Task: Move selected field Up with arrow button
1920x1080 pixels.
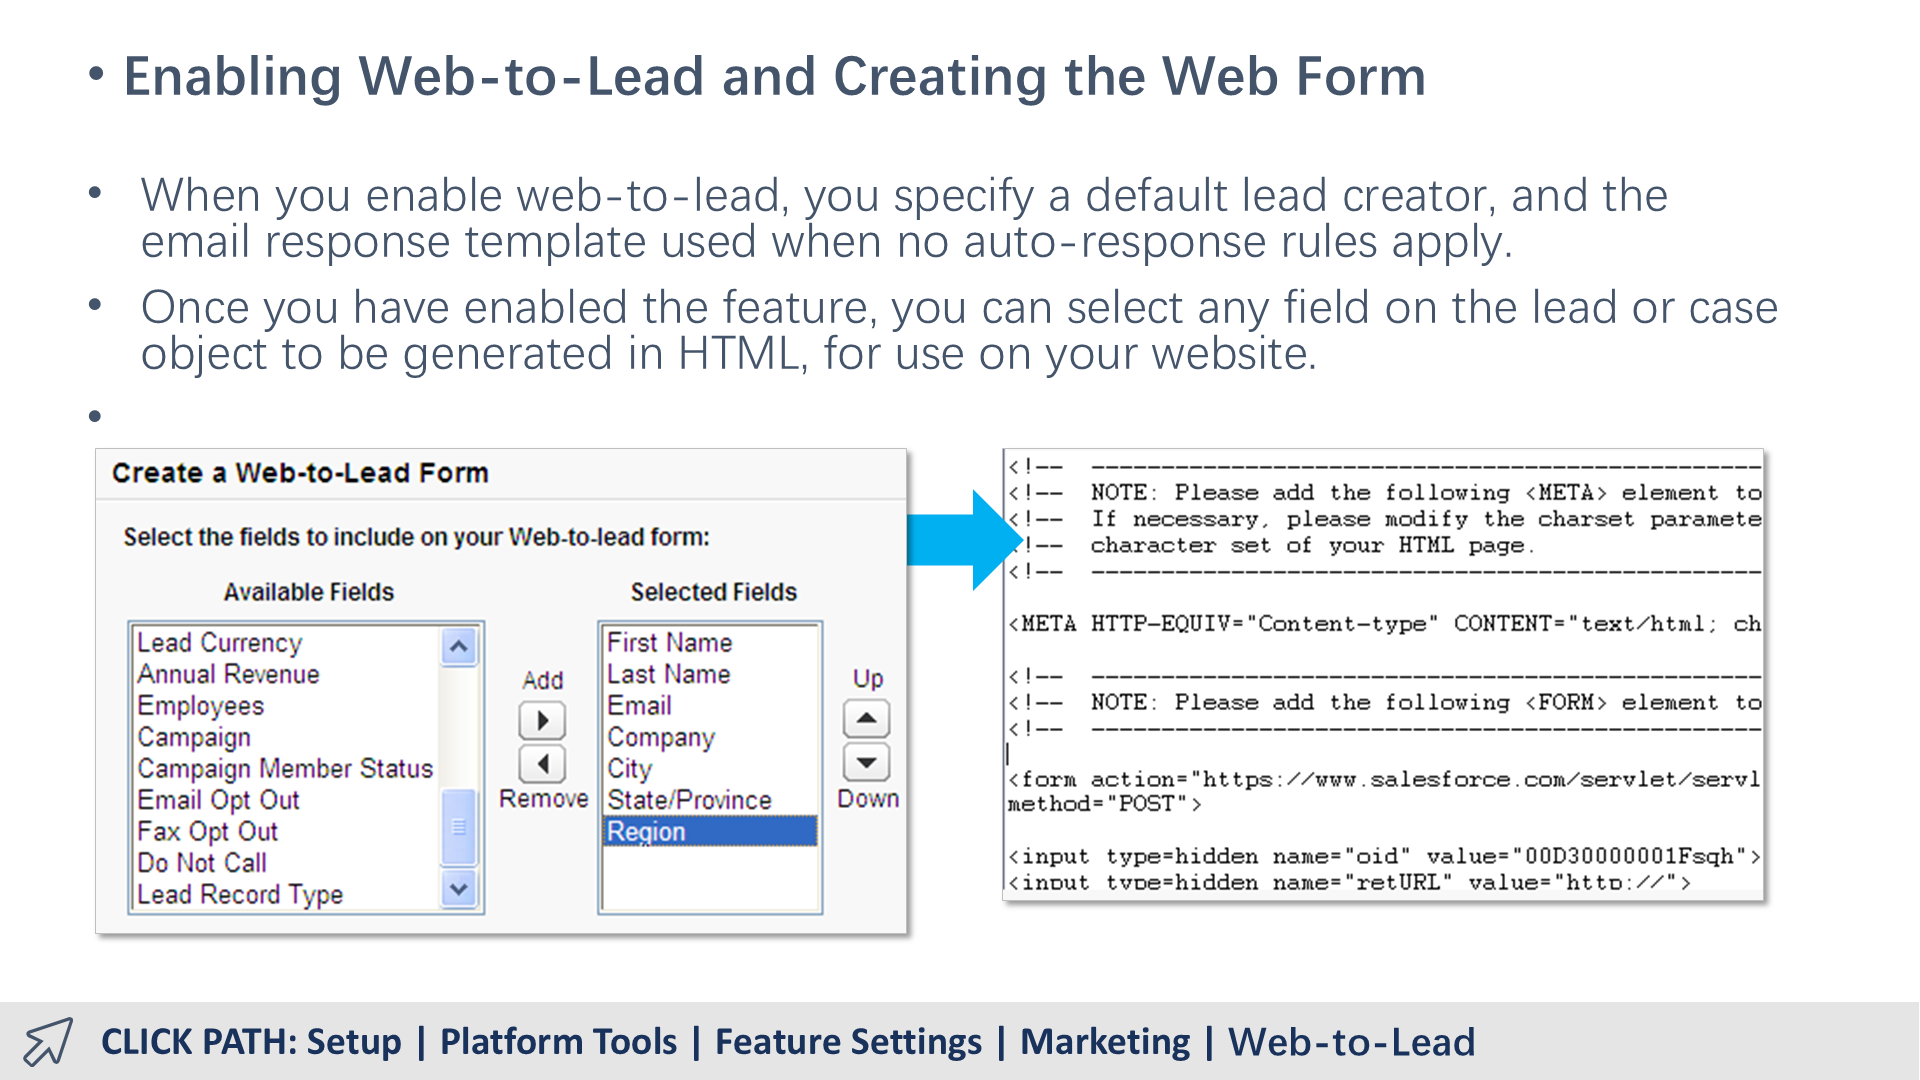Action: coord(866,718)
